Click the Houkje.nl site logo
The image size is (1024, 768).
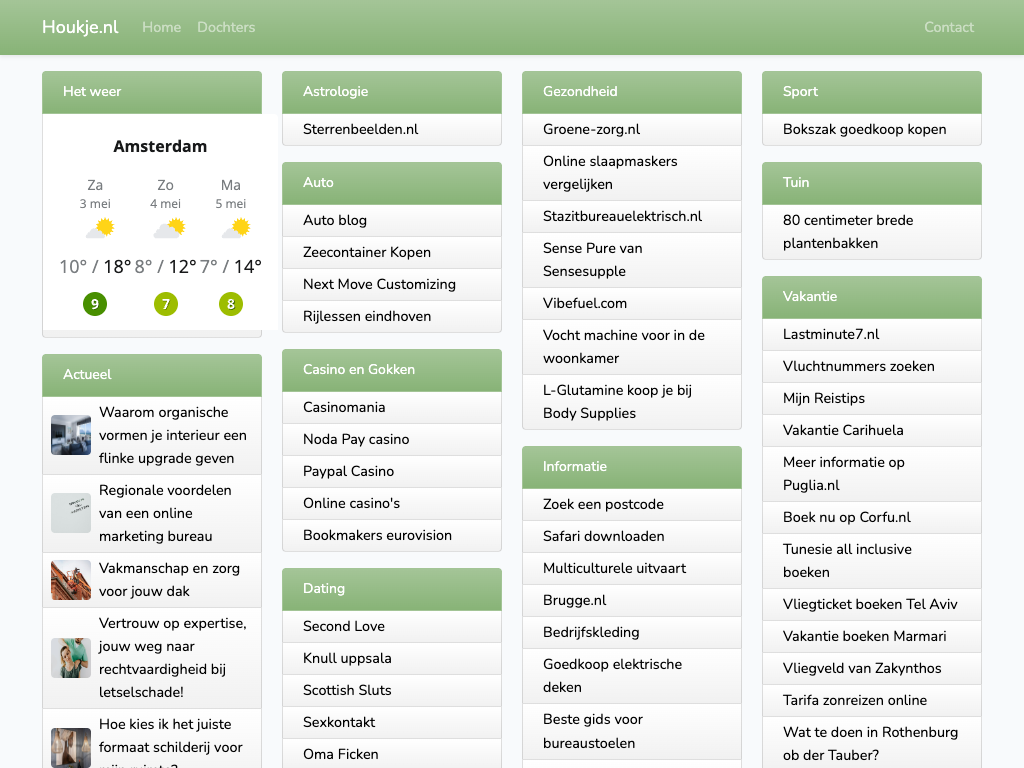pyautogui.click(x=80, y=27)
